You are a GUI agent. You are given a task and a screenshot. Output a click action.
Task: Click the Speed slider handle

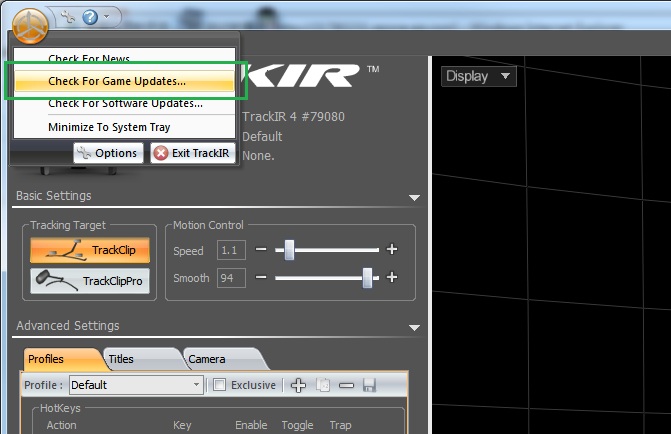tap(289, 250)
